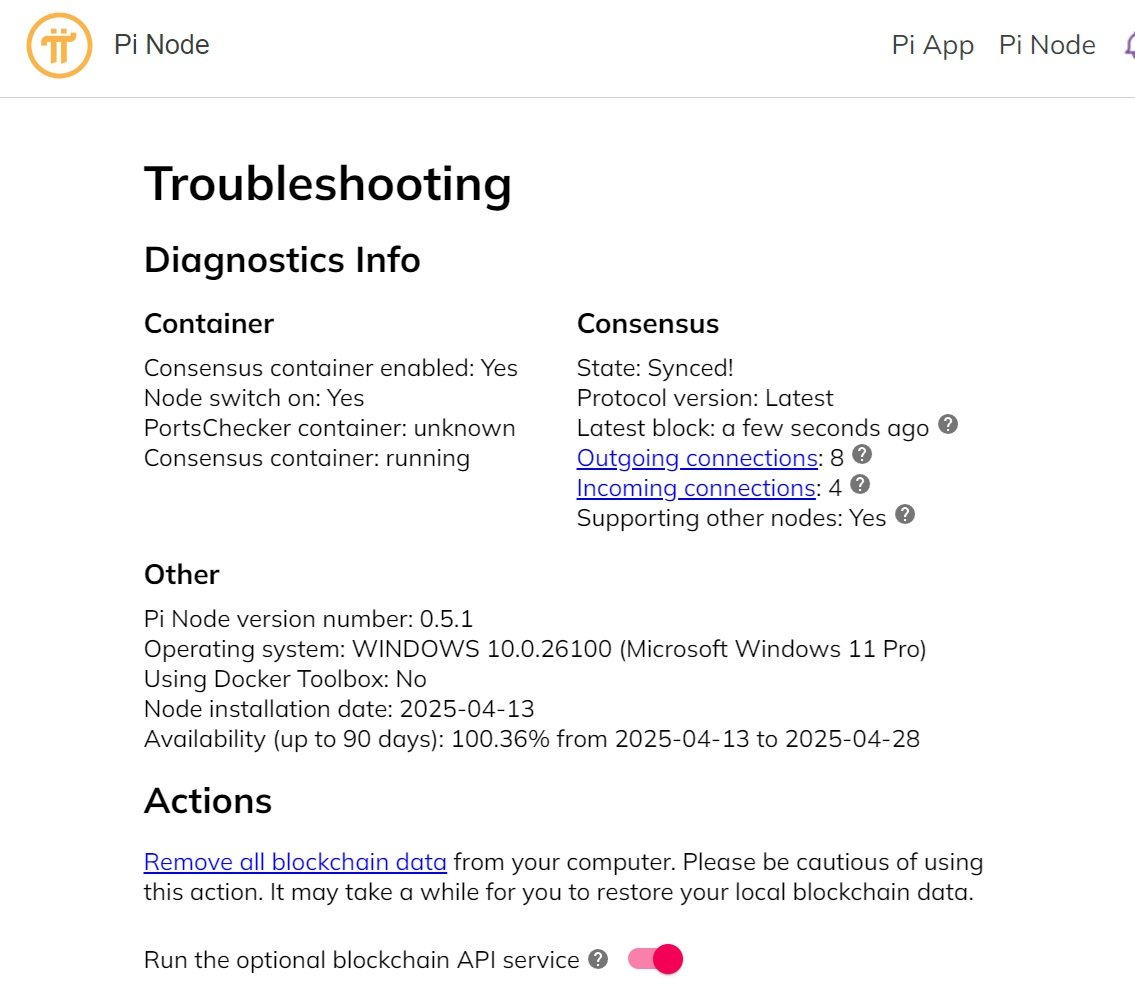Image resolution: width=1135 pixels, height=987 pixels.
Task: Click 'Node installation date: 2025-04-13' text
Action: point(339,708)
